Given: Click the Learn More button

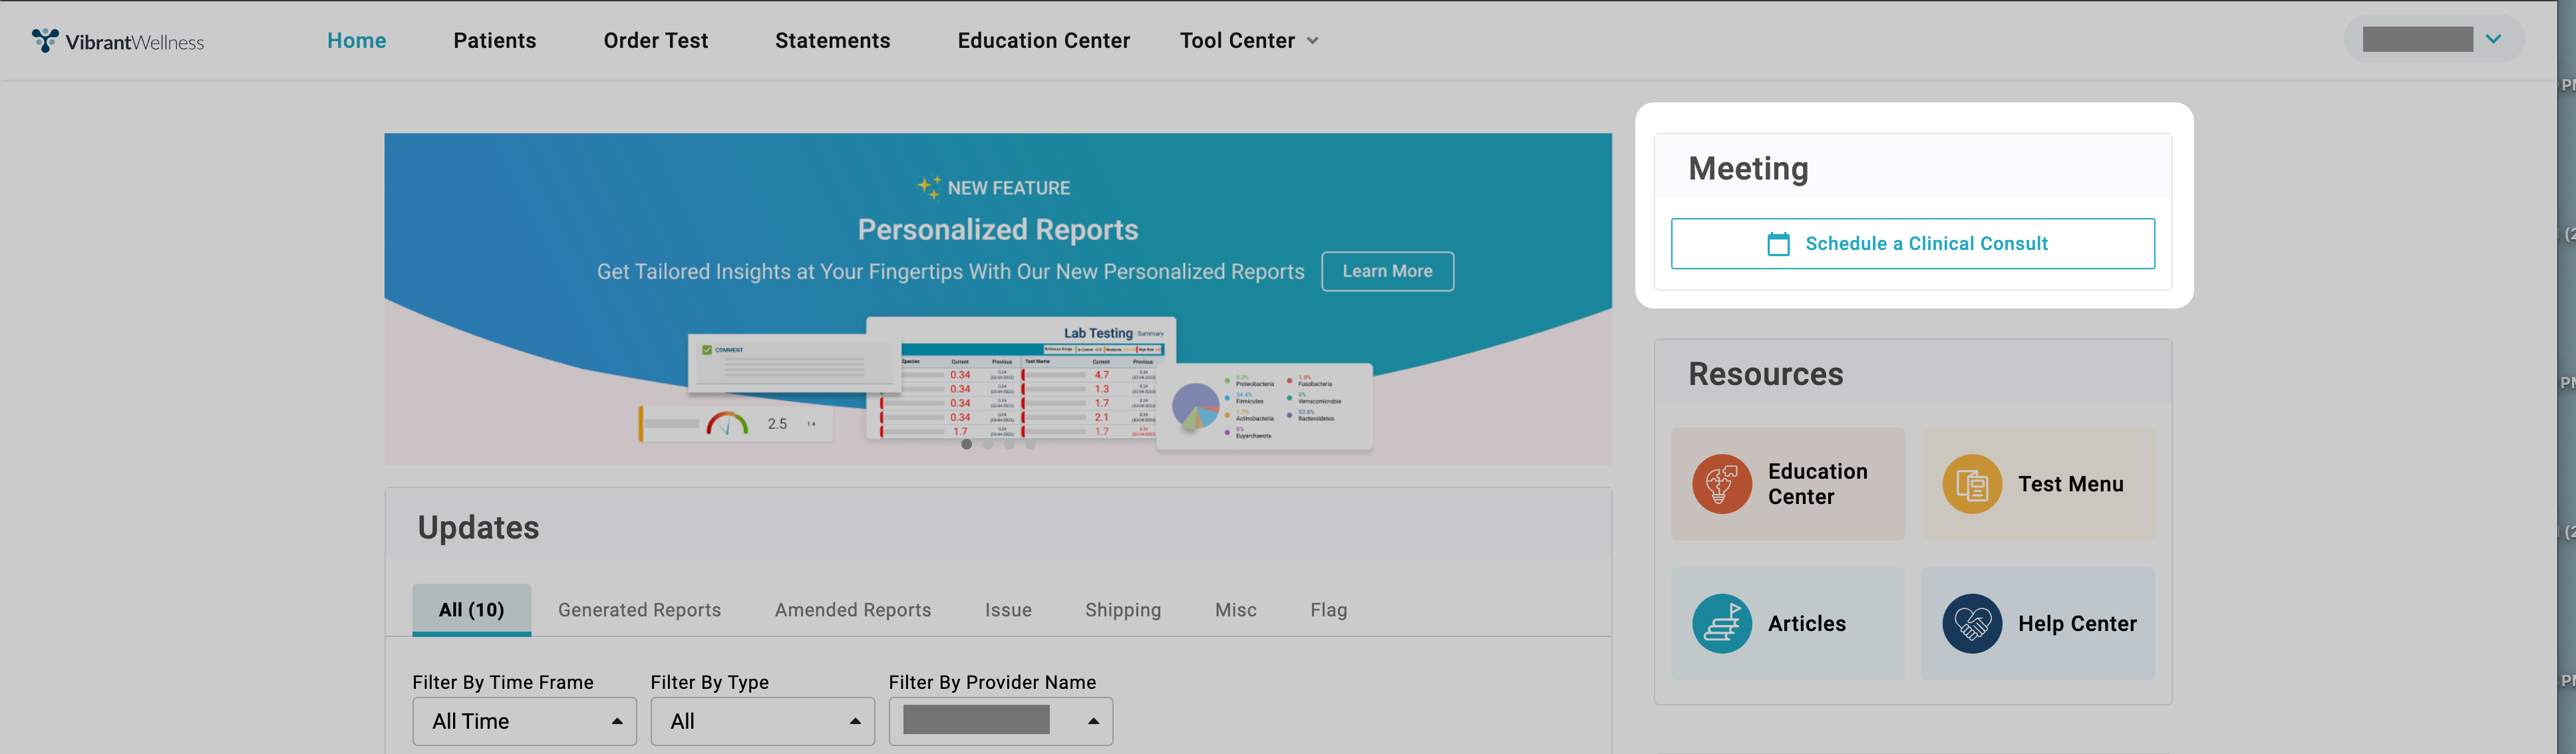Looking at the screenshot, I should click(1387, 271).
